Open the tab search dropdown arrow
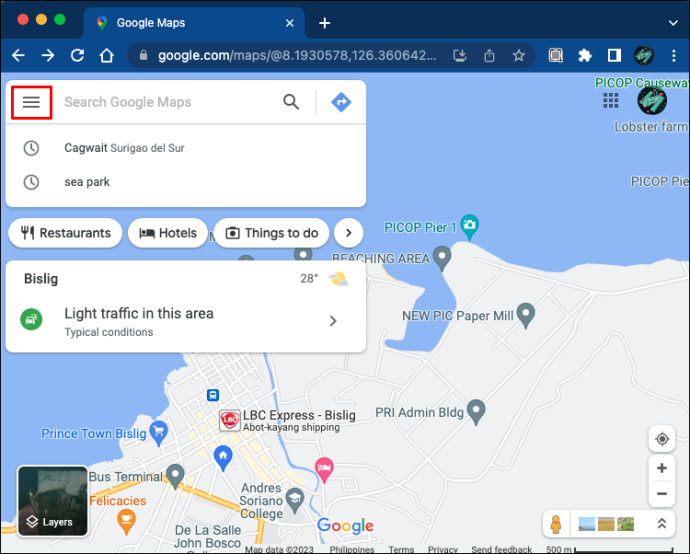Screen dimensions: 690x554 point(673,23)
